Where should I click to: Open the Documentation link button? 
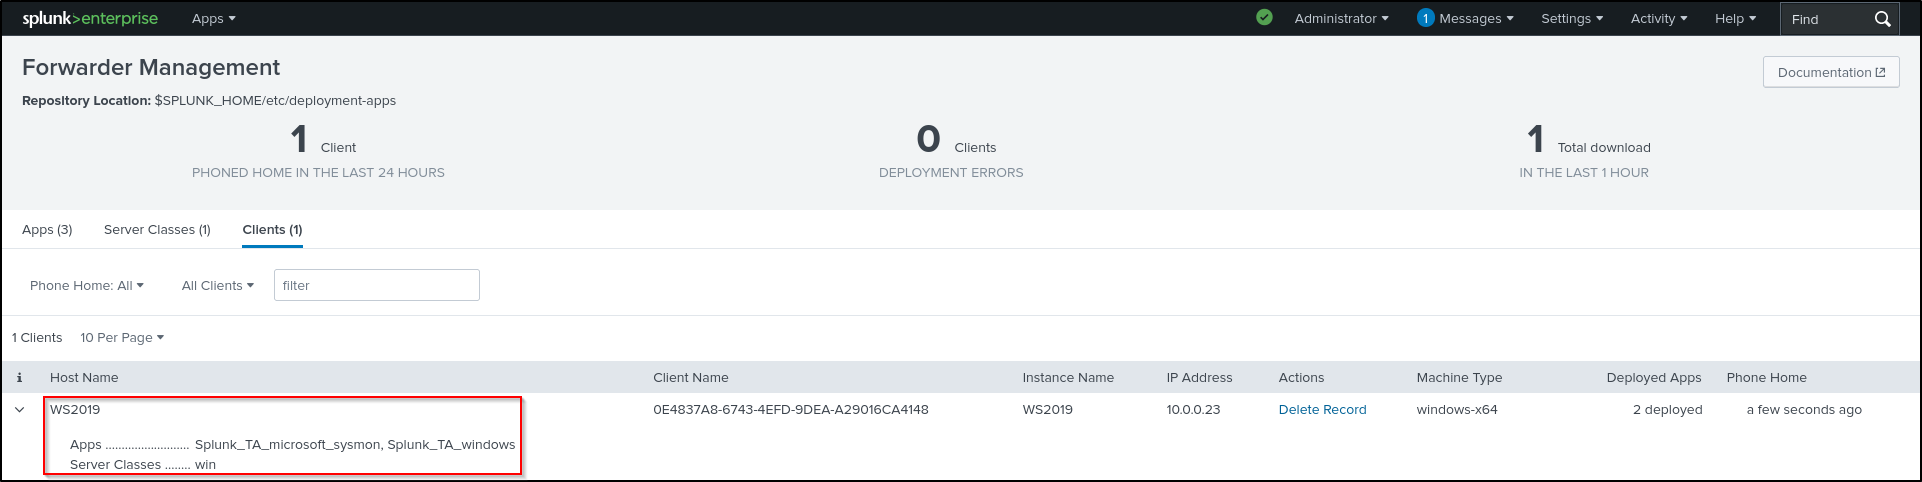click(x=1831, y=72)
